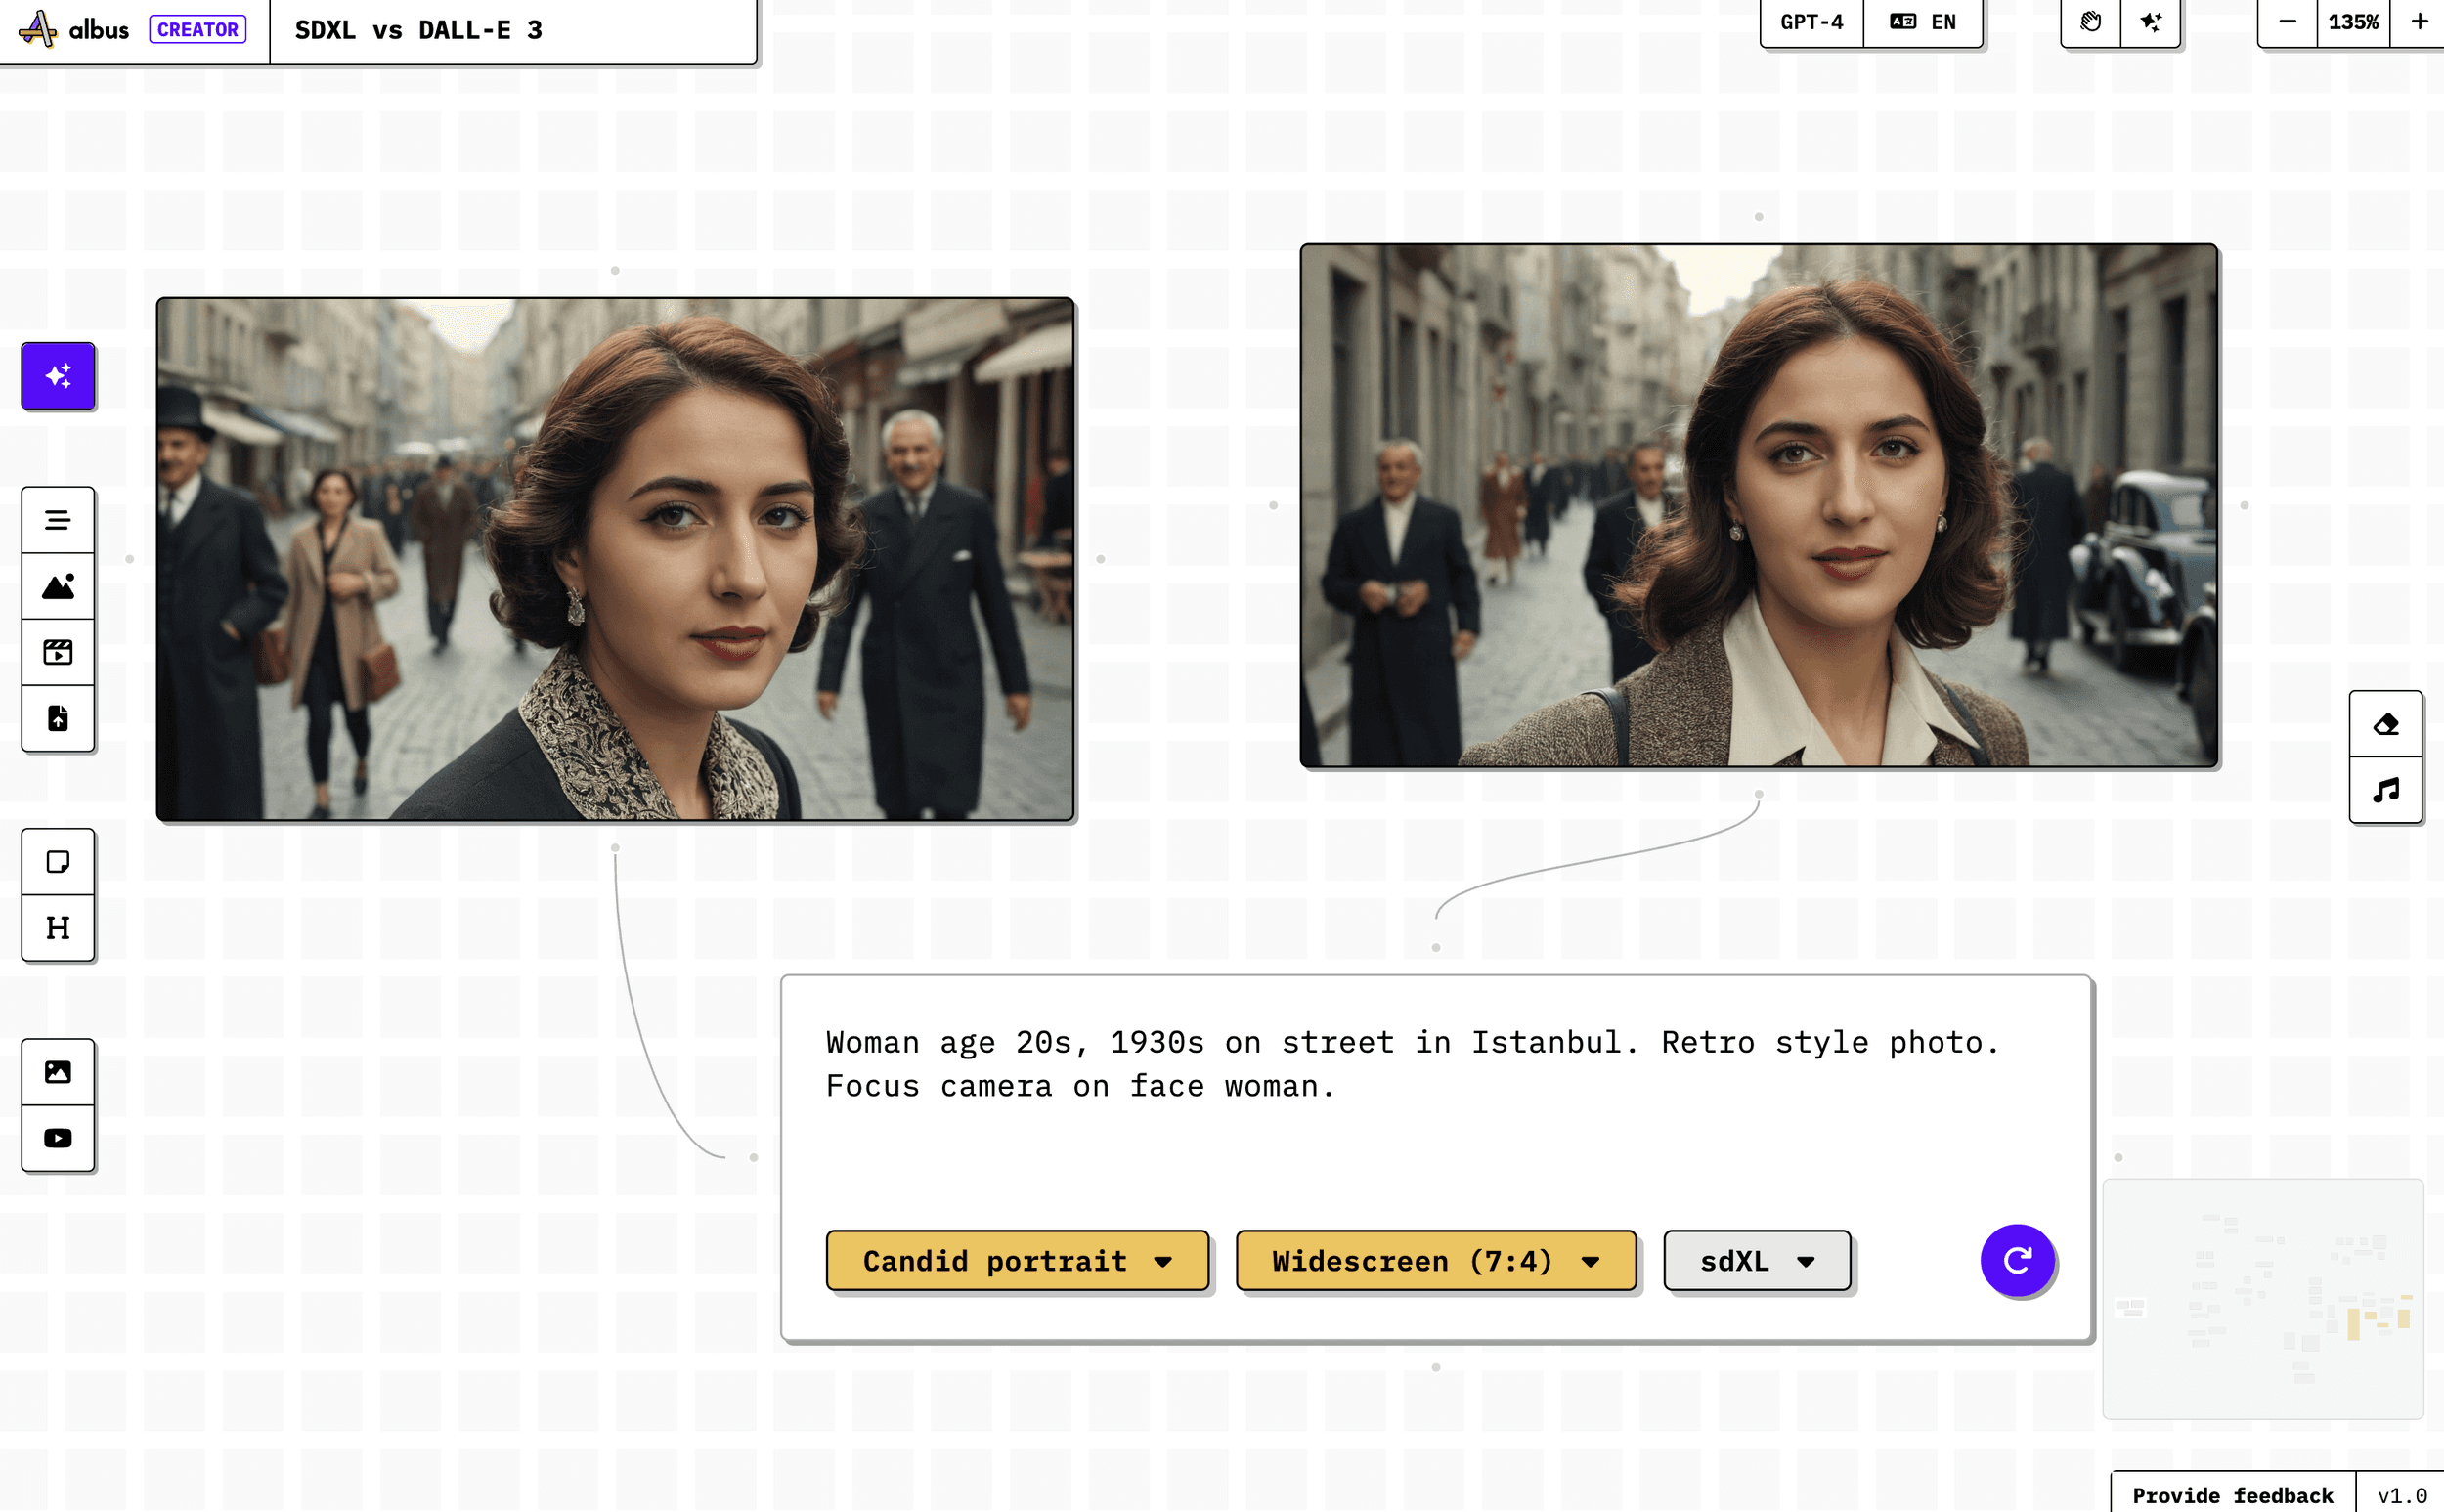The image size is (2444, 1512).
Task: Select the eraser tool
Action: click(2386, 724)
